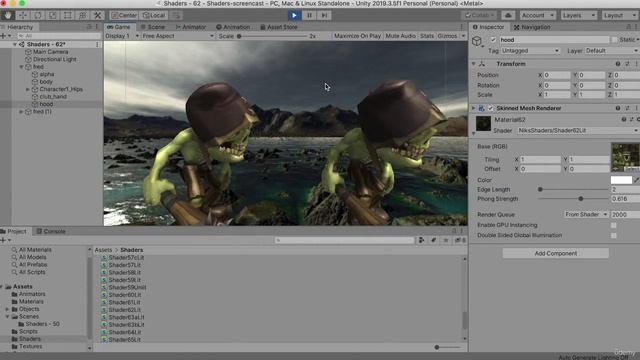Switch to the Animation tab
The height and width of the screenshot is (360, 640).
[233, 27]
